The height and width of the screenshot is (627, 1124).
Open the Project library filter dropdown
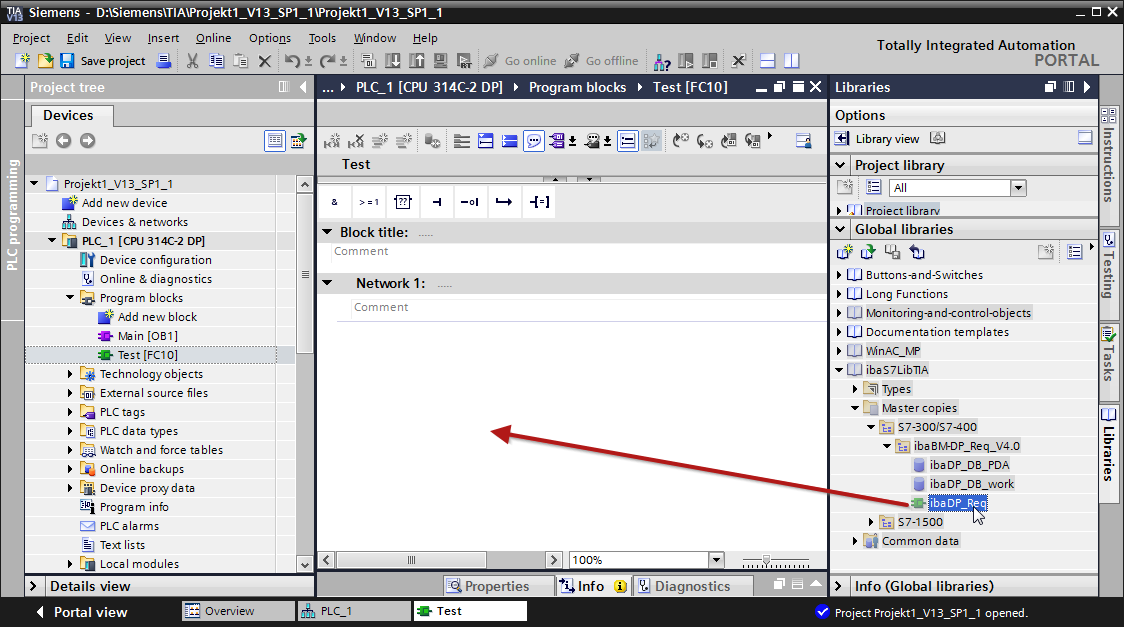1018,188
